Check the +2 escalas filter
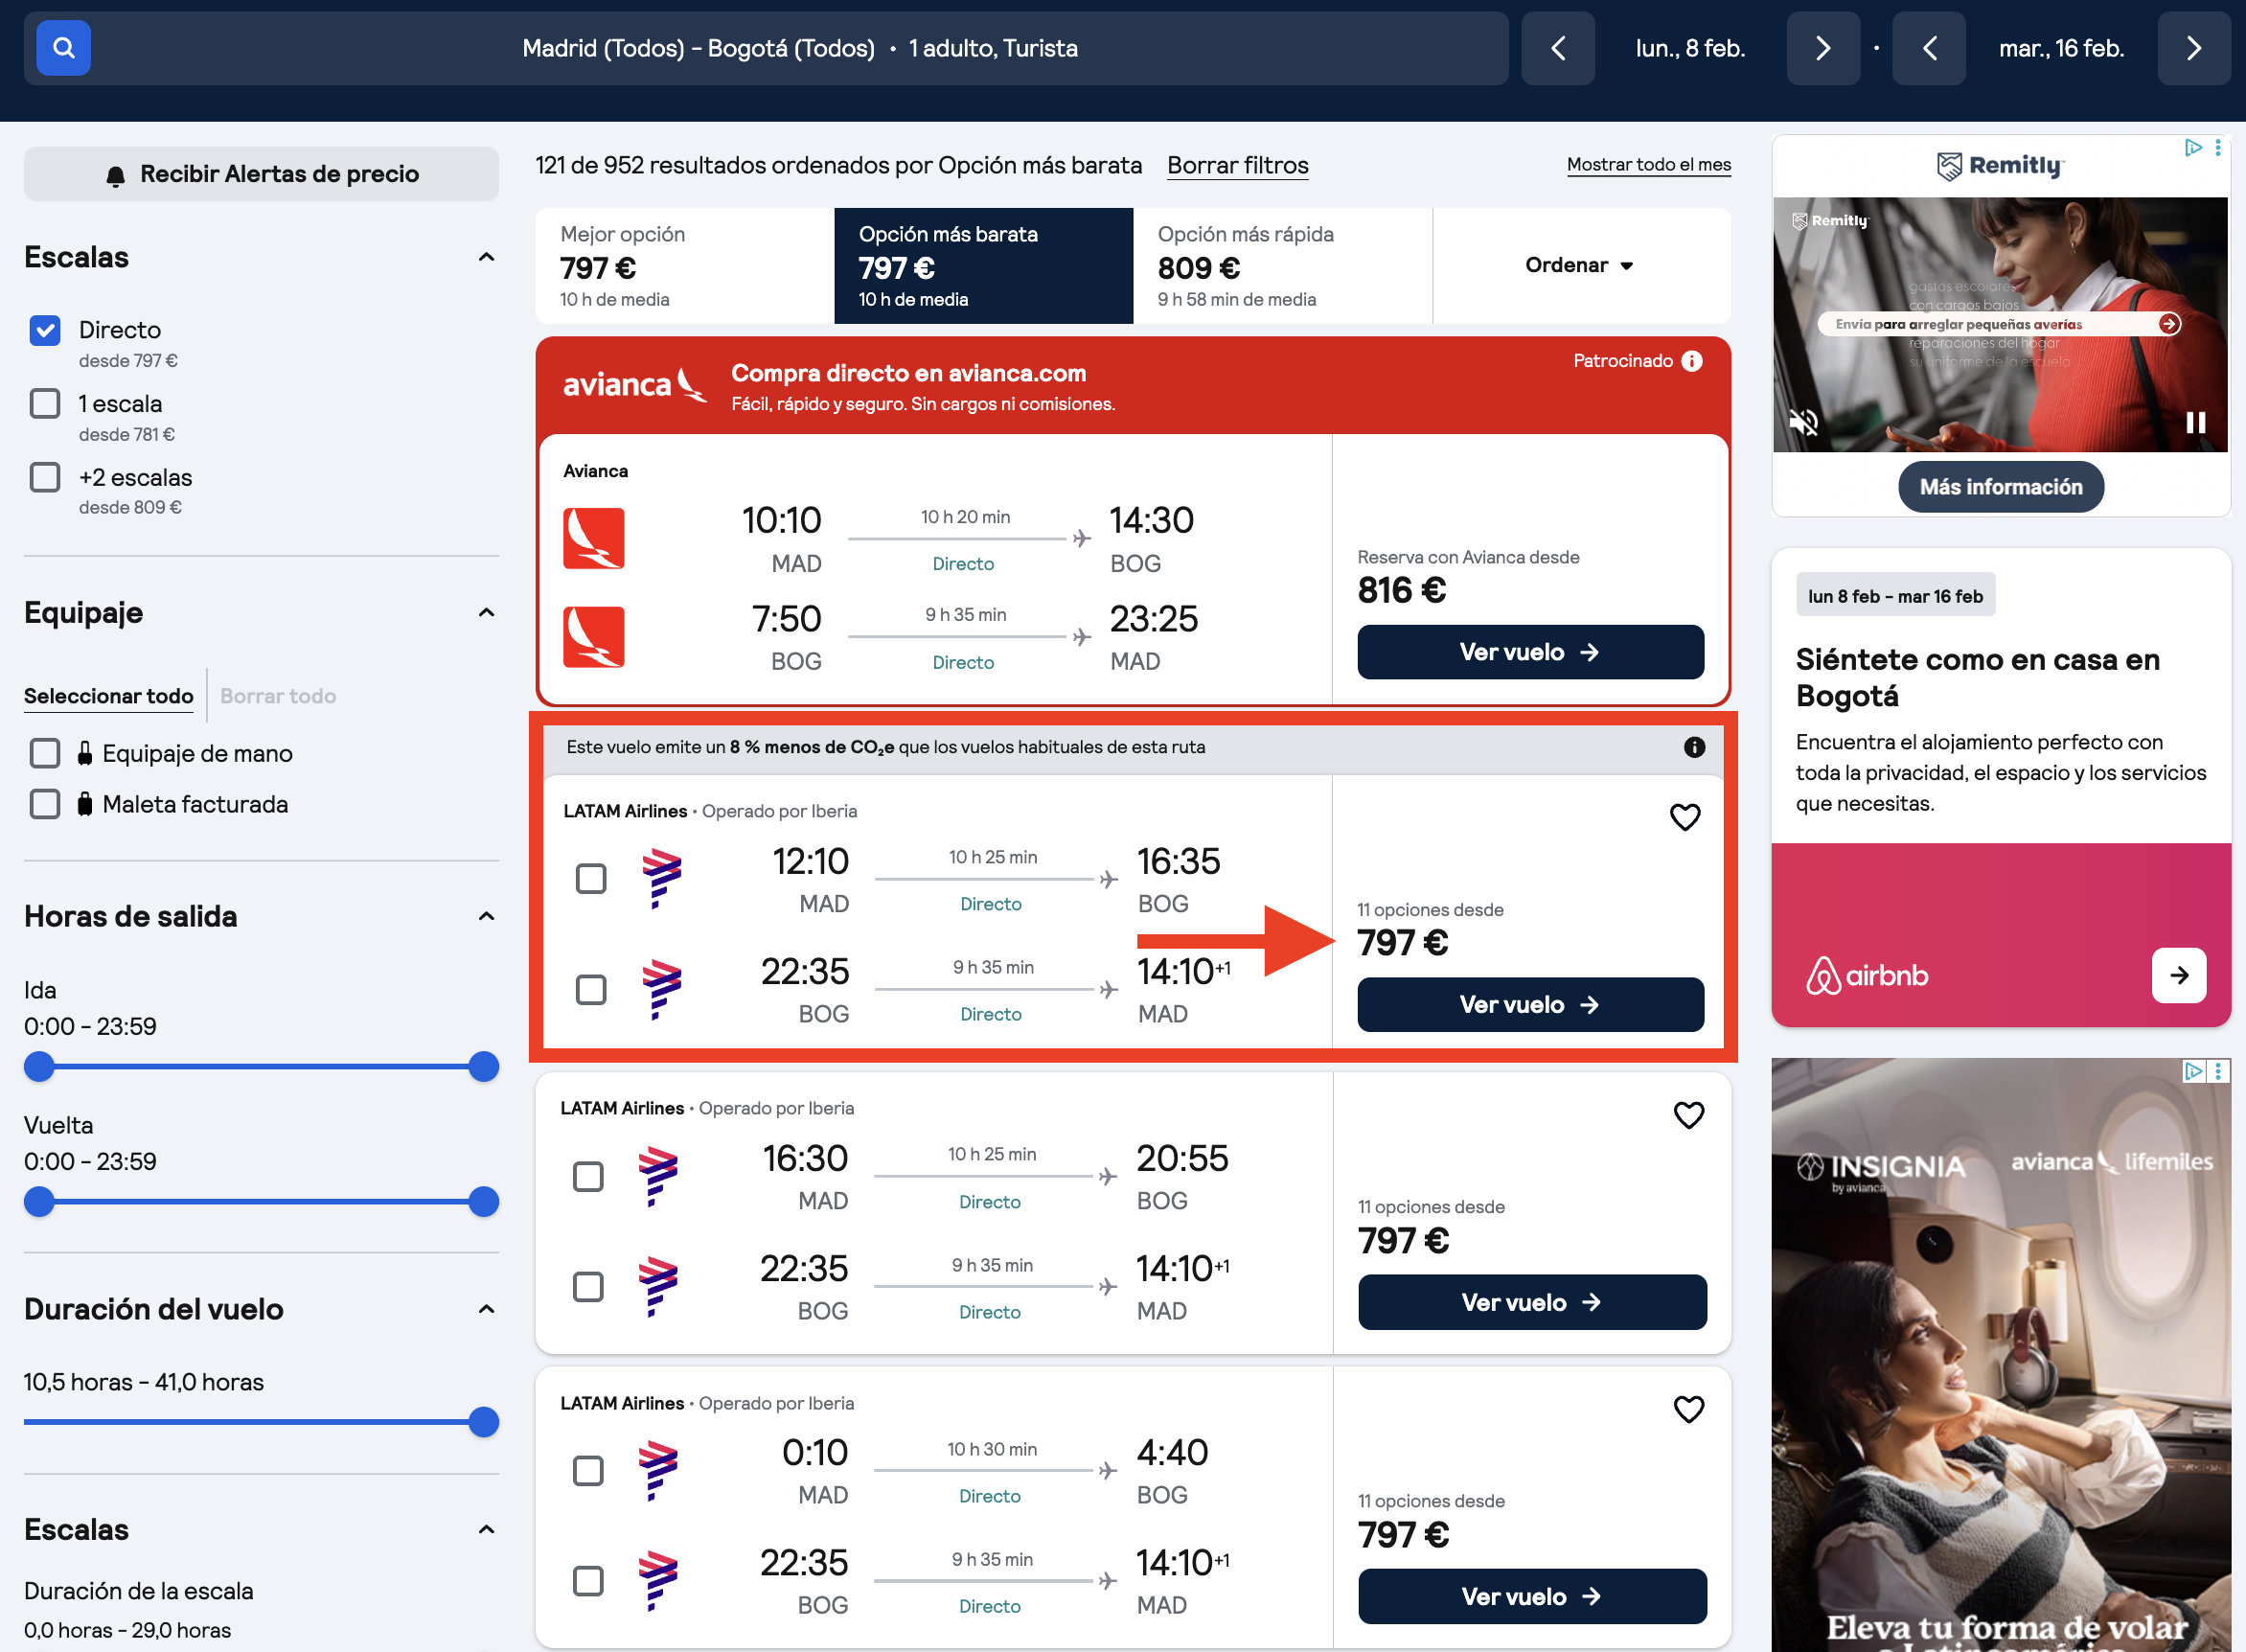This screenshot has width=2246, height=1652. 45,477
